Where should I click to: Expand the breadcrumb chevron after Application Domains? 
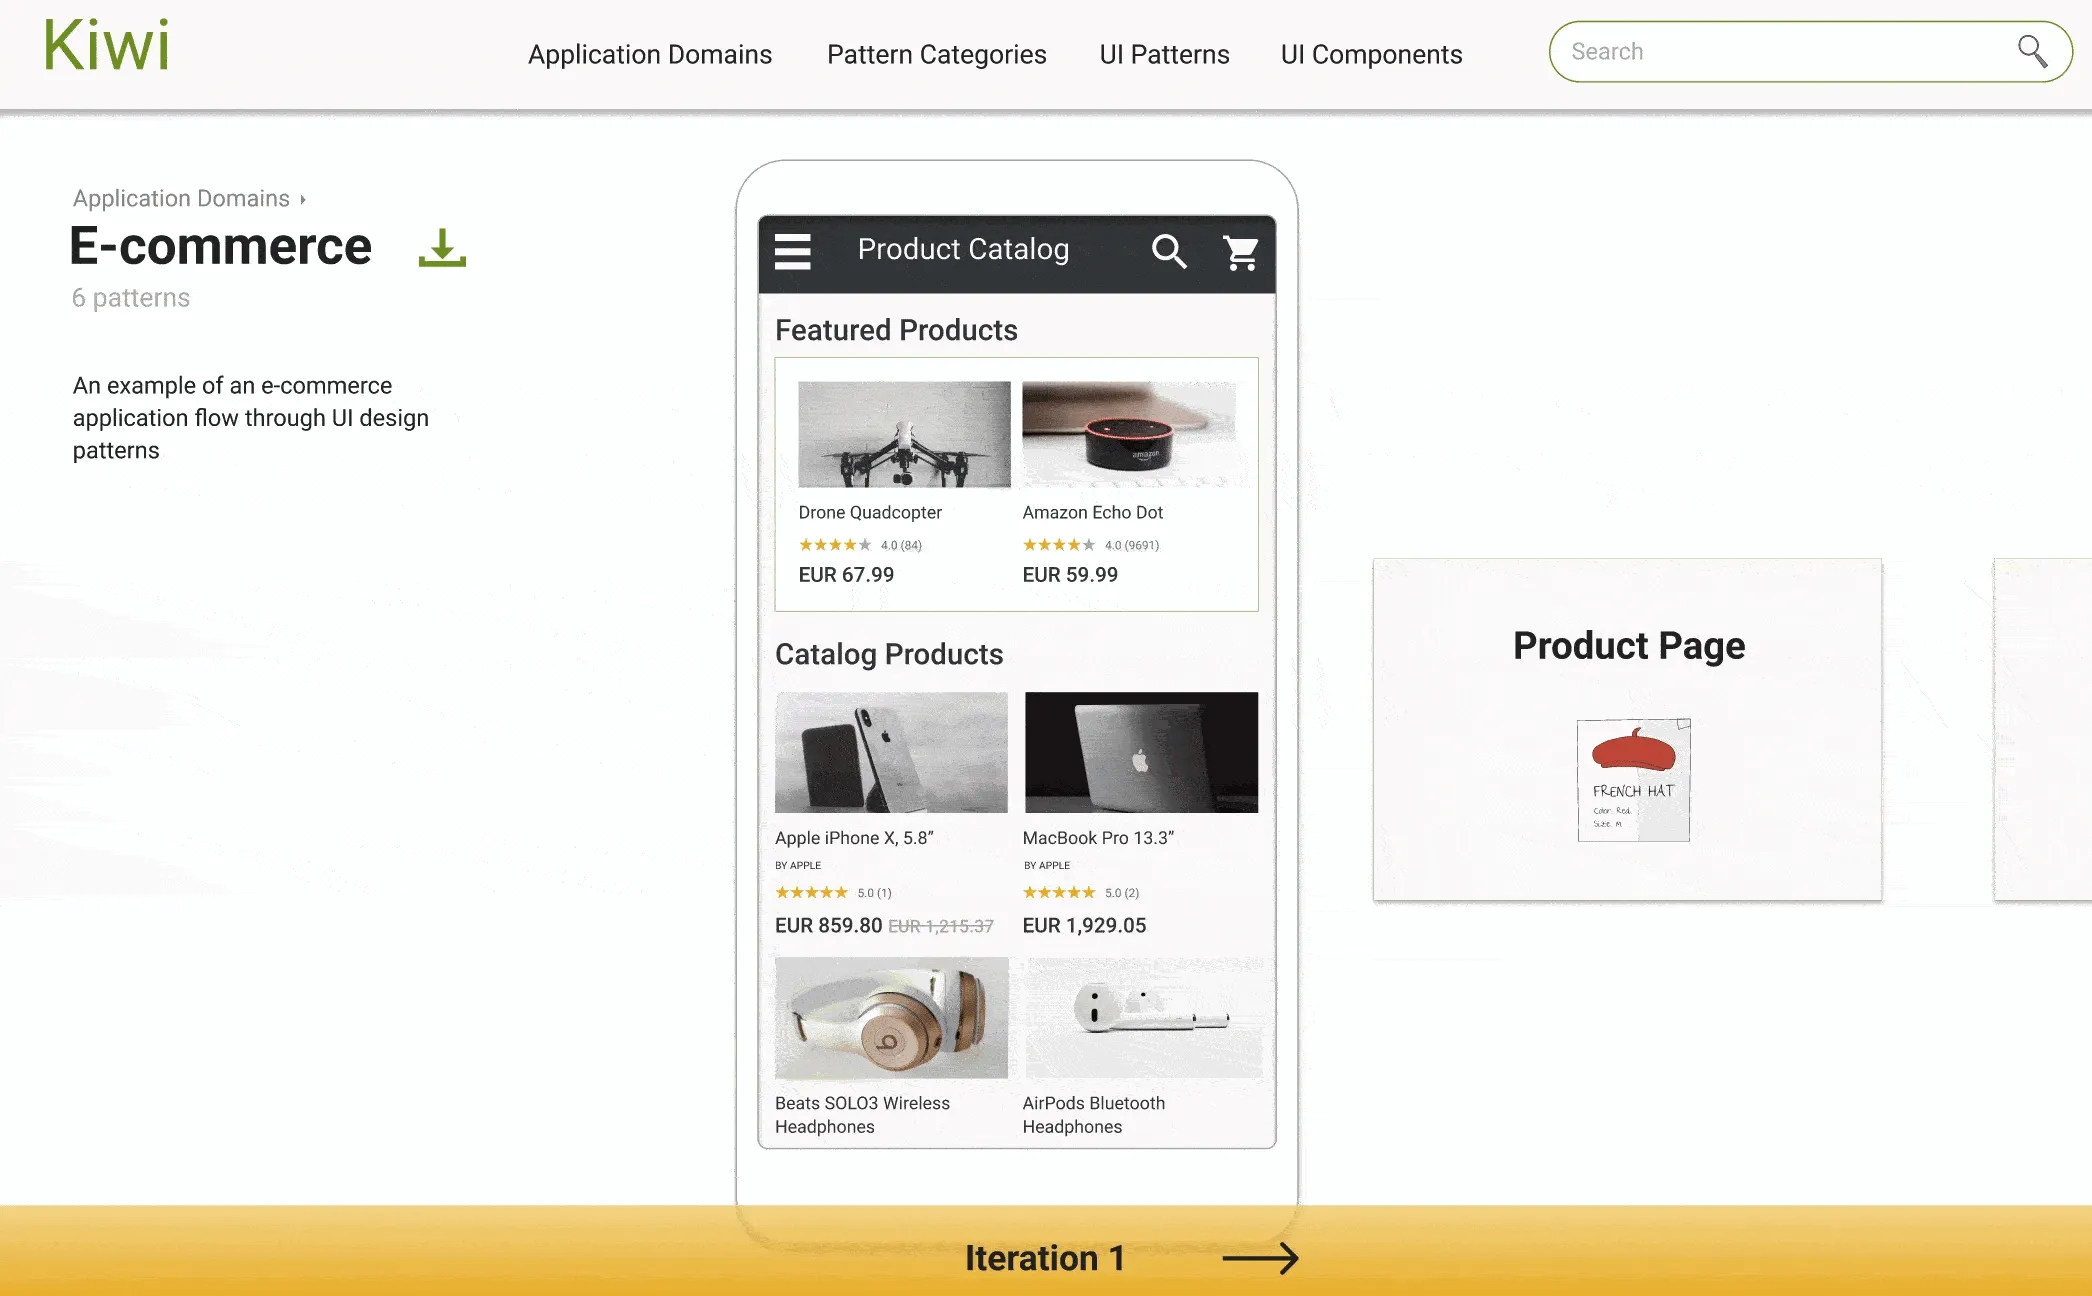click(303, 199)
